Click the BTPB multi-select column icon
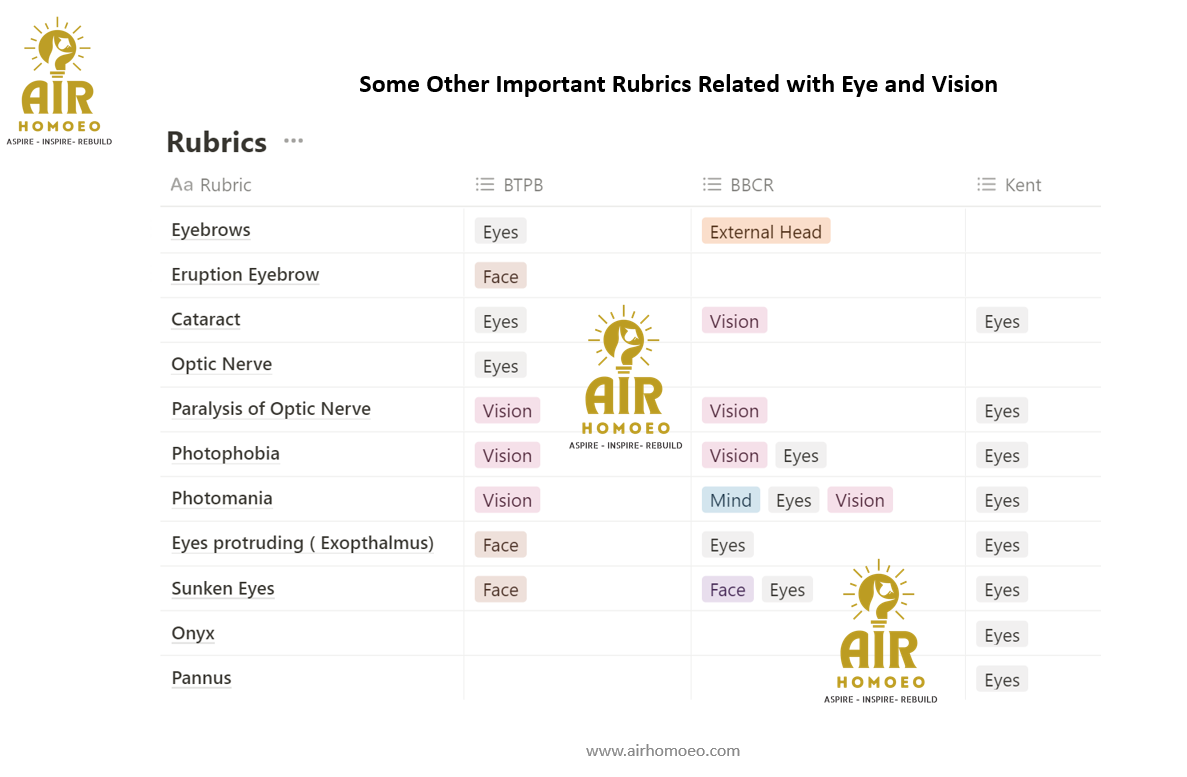The image size is (1187, 777). (484, 185)
